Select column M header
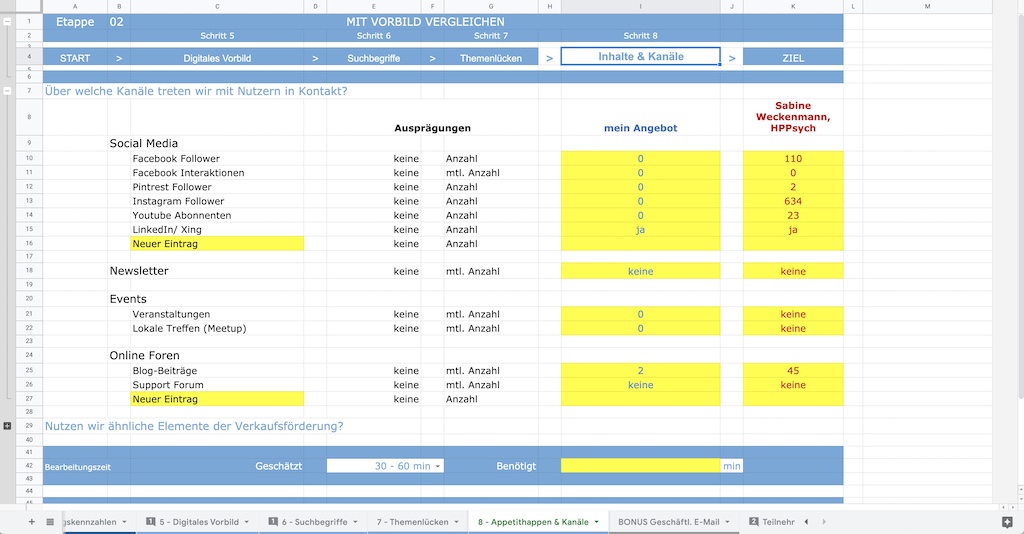Screen dimensions: 1024x534 (927, 6)
